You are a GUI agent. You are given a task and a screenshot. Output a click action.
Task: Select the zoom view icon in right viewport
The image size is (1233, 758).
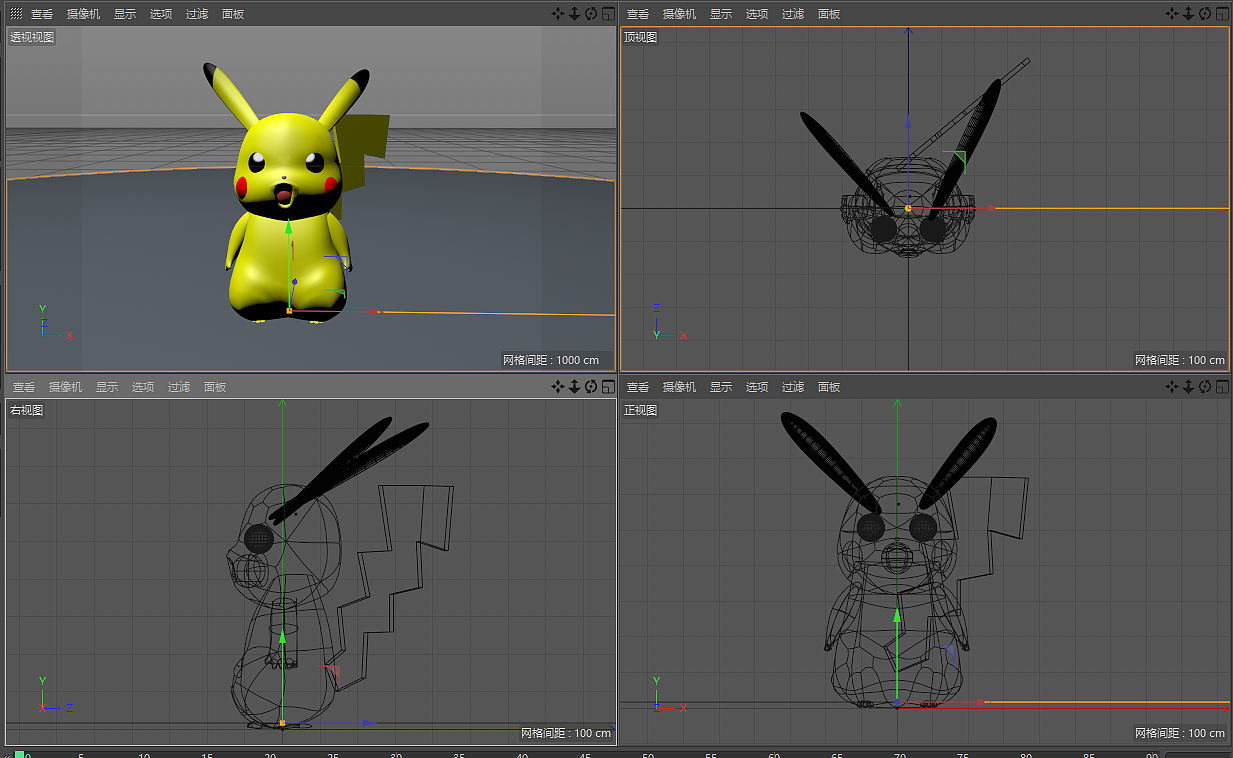pos(573,387)
